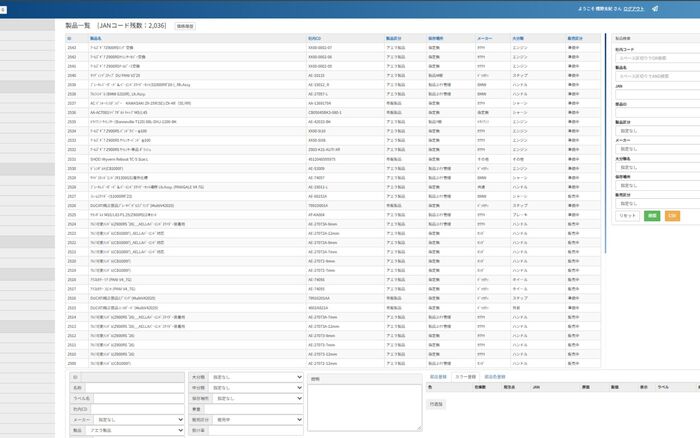This screenshot has height=438, width=700.
Task: Click the JAN search input field
Action: pyautogui.click(x=657, y=95)
